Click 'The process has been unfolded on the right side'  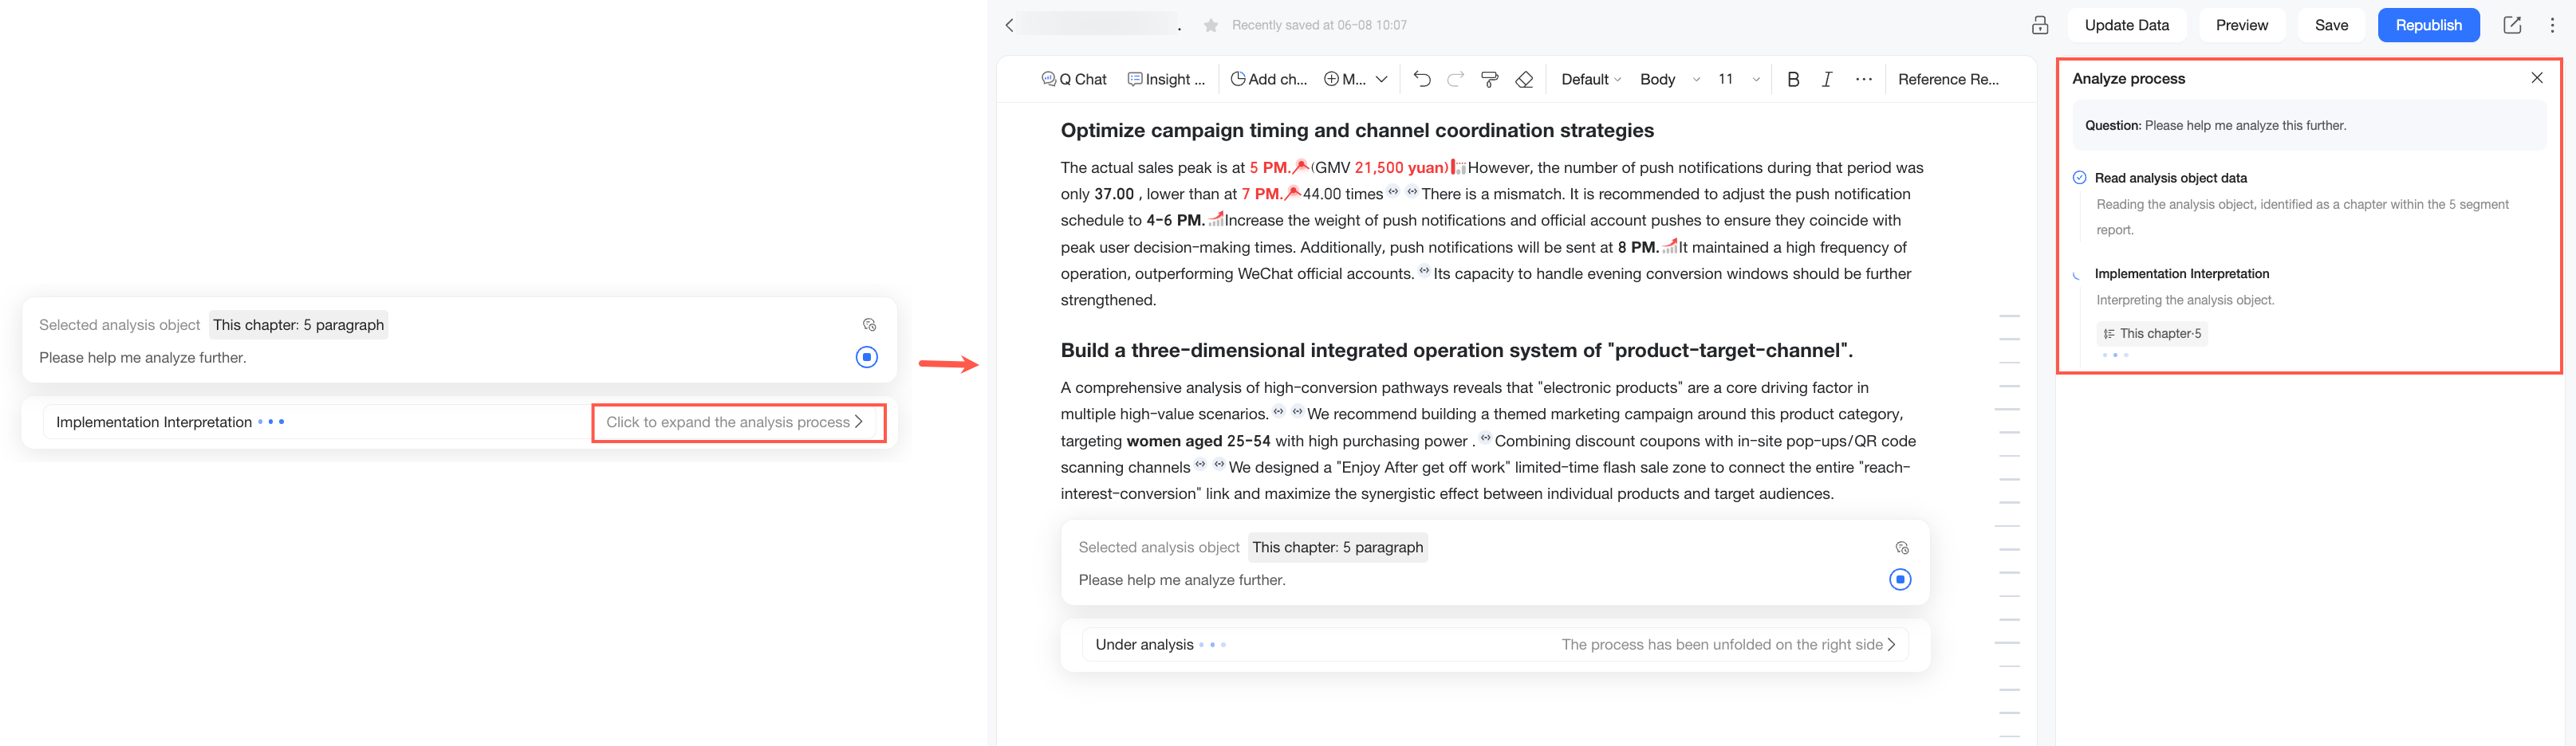click(x=1728, y=645)
